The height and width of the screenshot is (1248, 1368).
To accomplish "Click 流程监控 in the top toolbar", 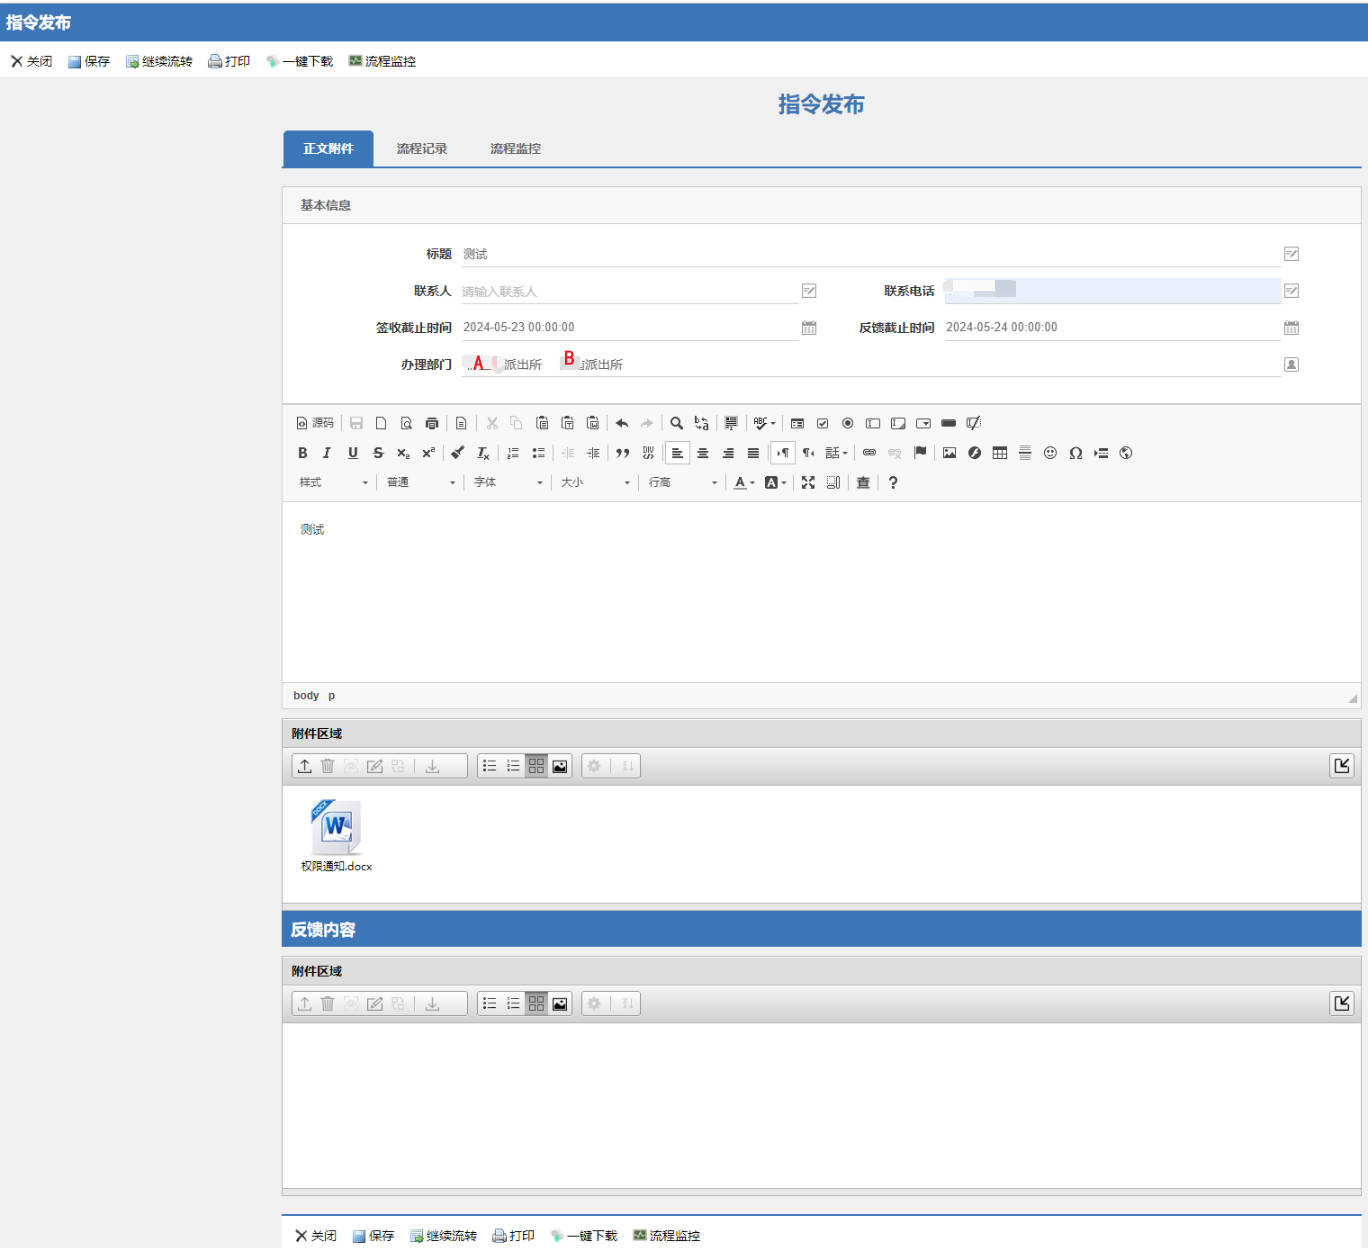I will click(x=382, y=61).
